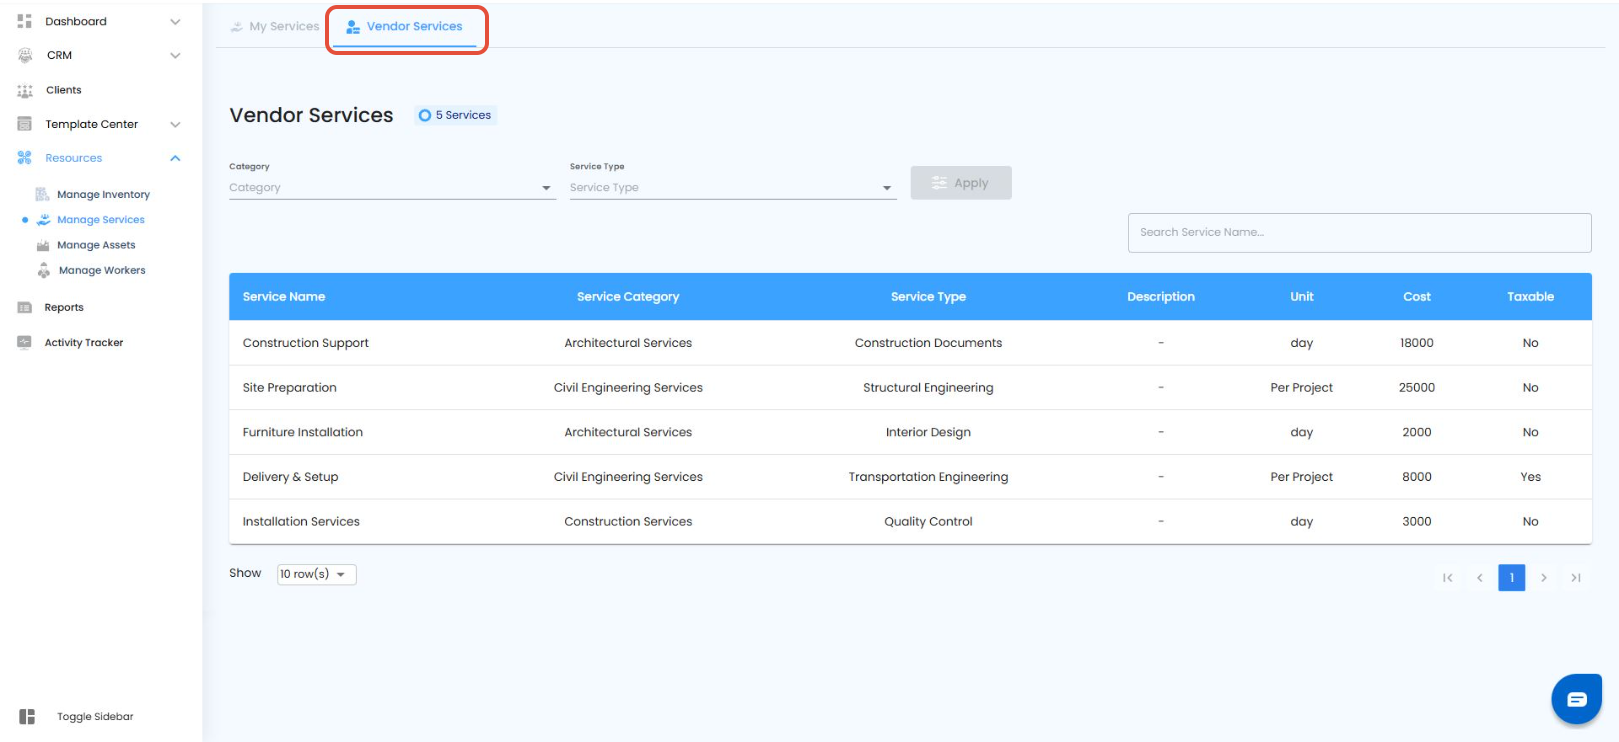Click the Construction Services category cell
Screen dimensions: 1619x742
[628, 522]
